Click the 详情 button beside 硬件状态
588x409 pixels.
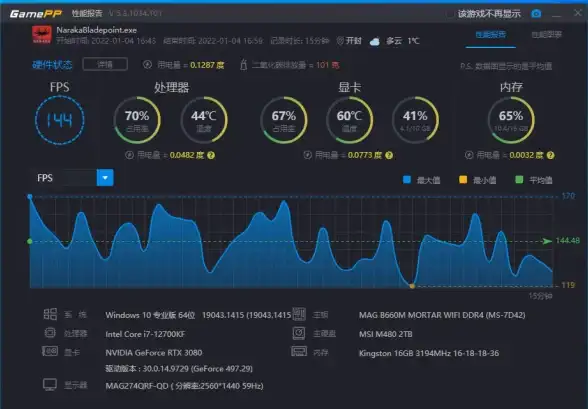(105, 64)
